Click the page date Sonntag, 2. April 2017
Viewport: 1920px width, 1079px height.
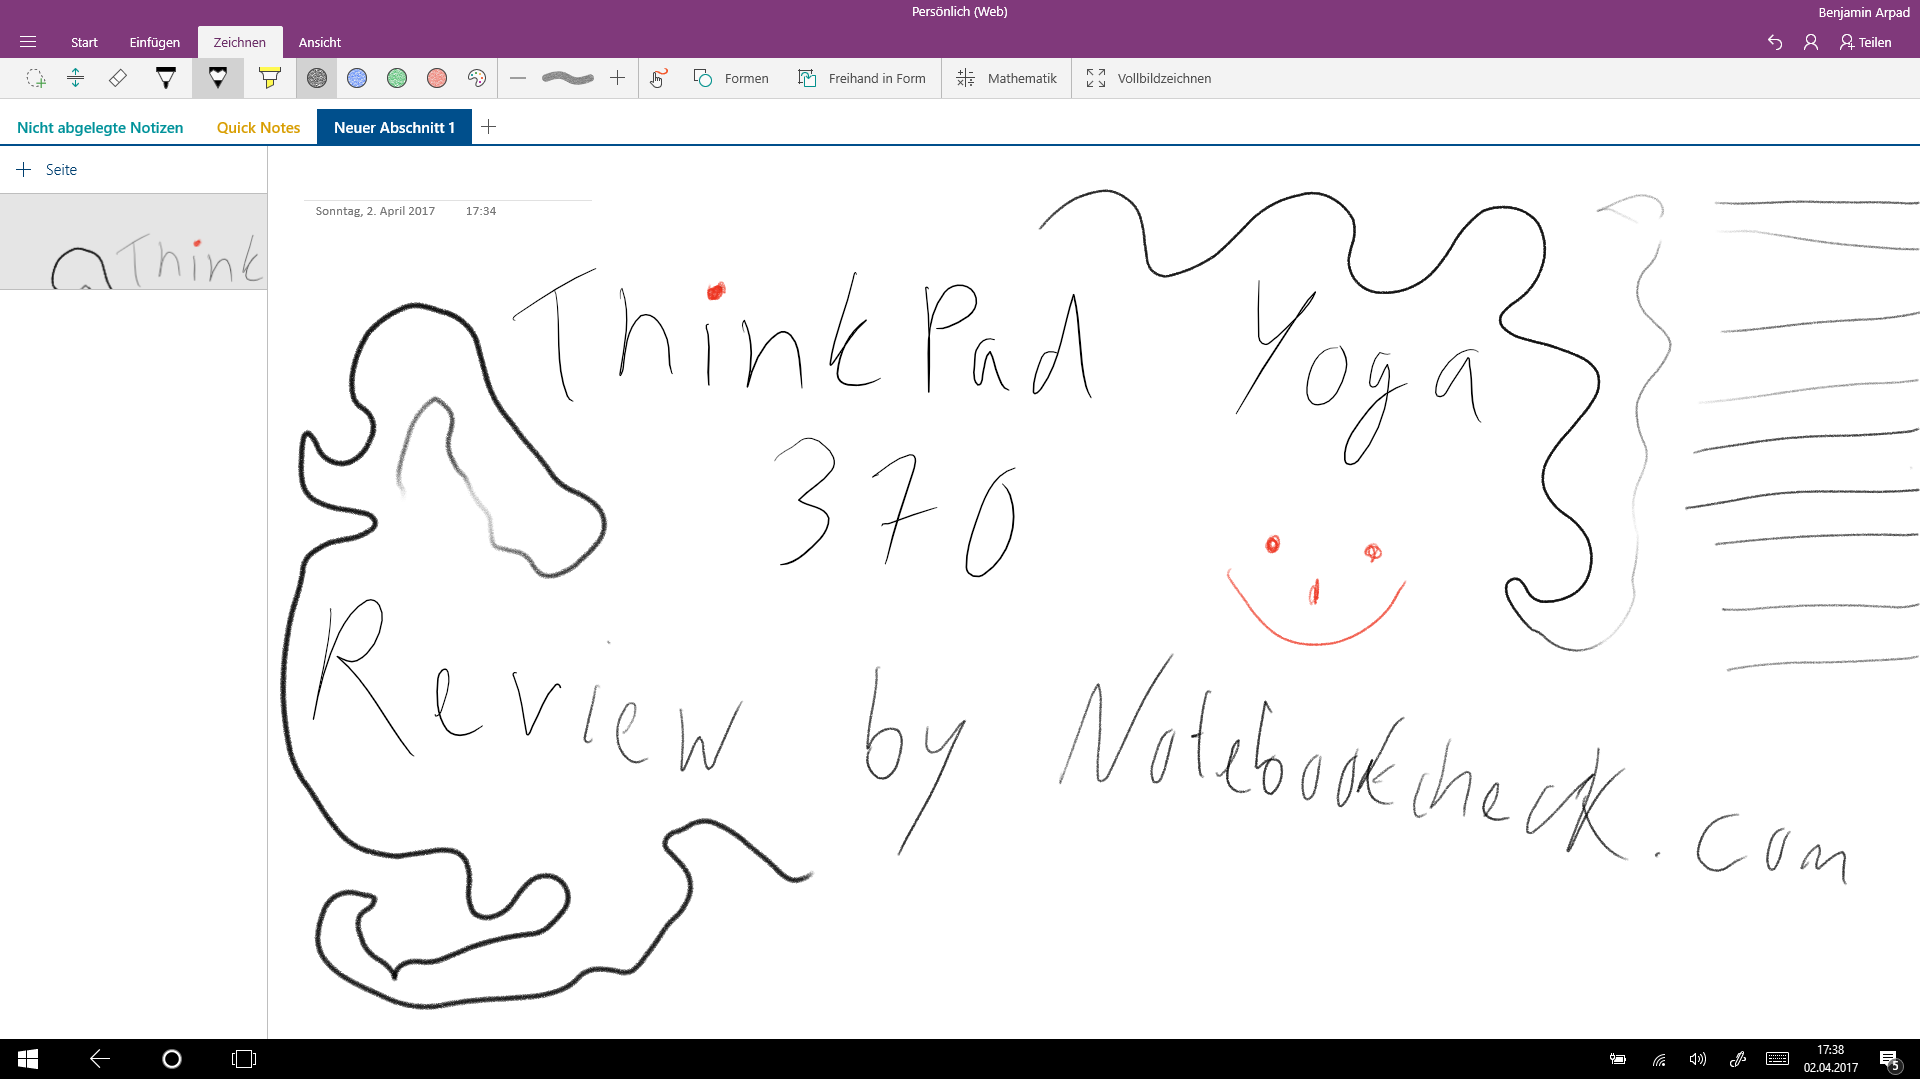375,211
